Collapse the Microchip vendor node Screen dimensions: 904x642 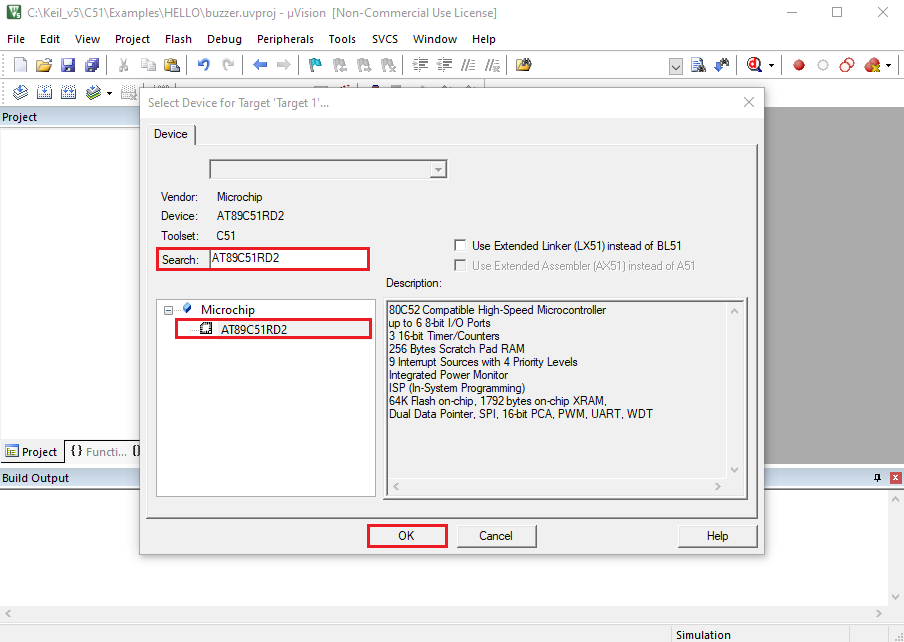166,309
